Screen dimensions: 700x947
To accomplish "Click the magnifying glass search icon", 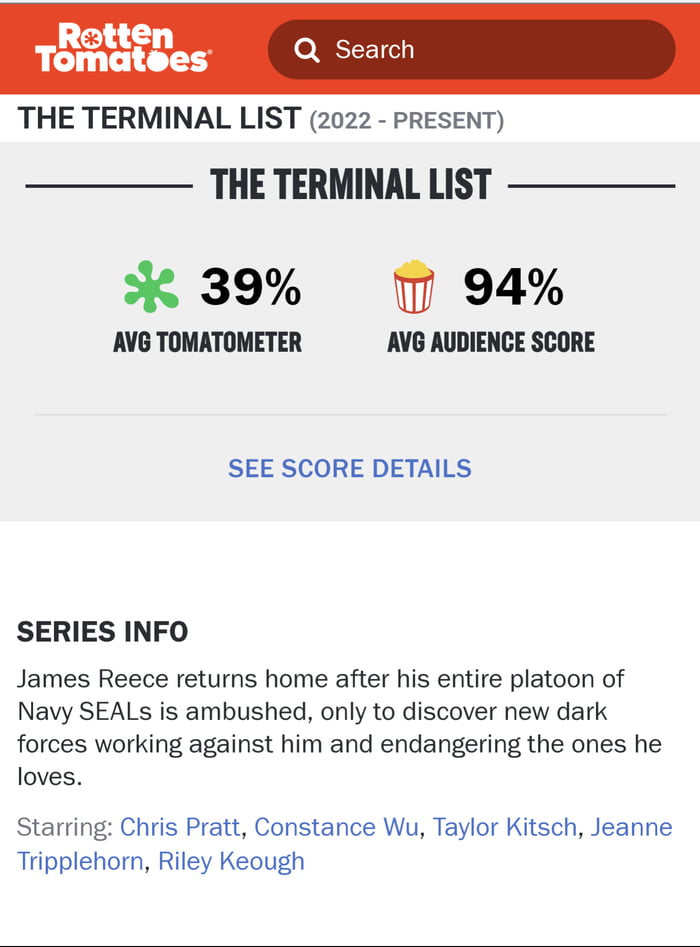I will (307, 50).
